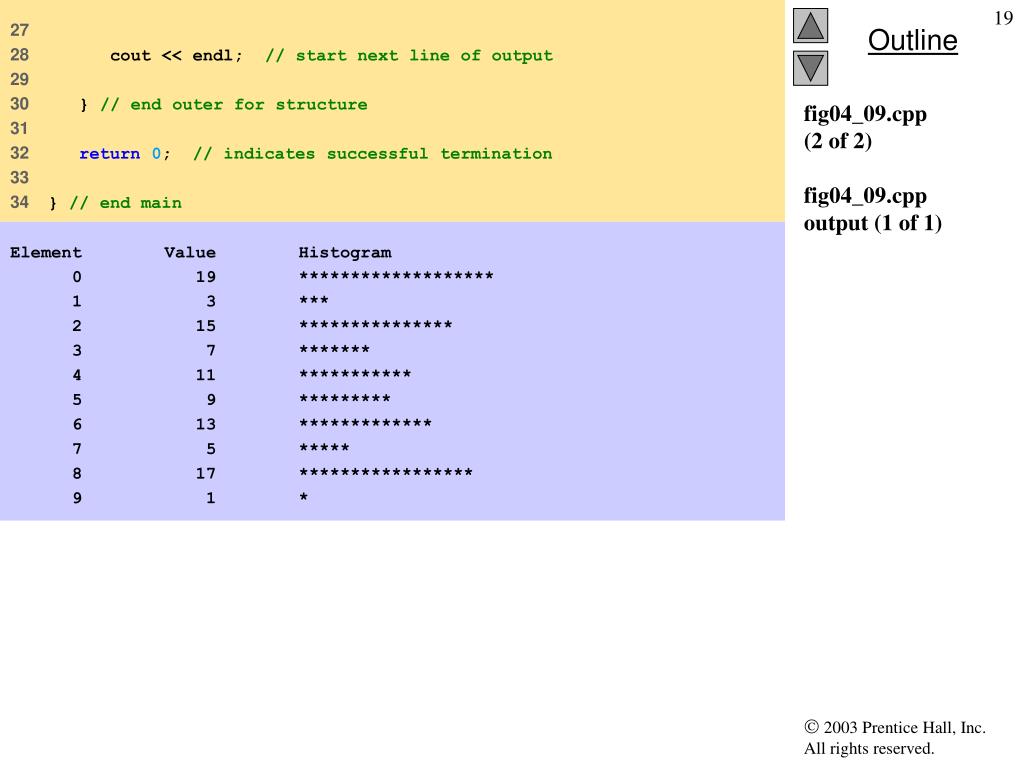Click the value 19 in the output table
The image size is (1024, 768).
(x=205, y=277)
